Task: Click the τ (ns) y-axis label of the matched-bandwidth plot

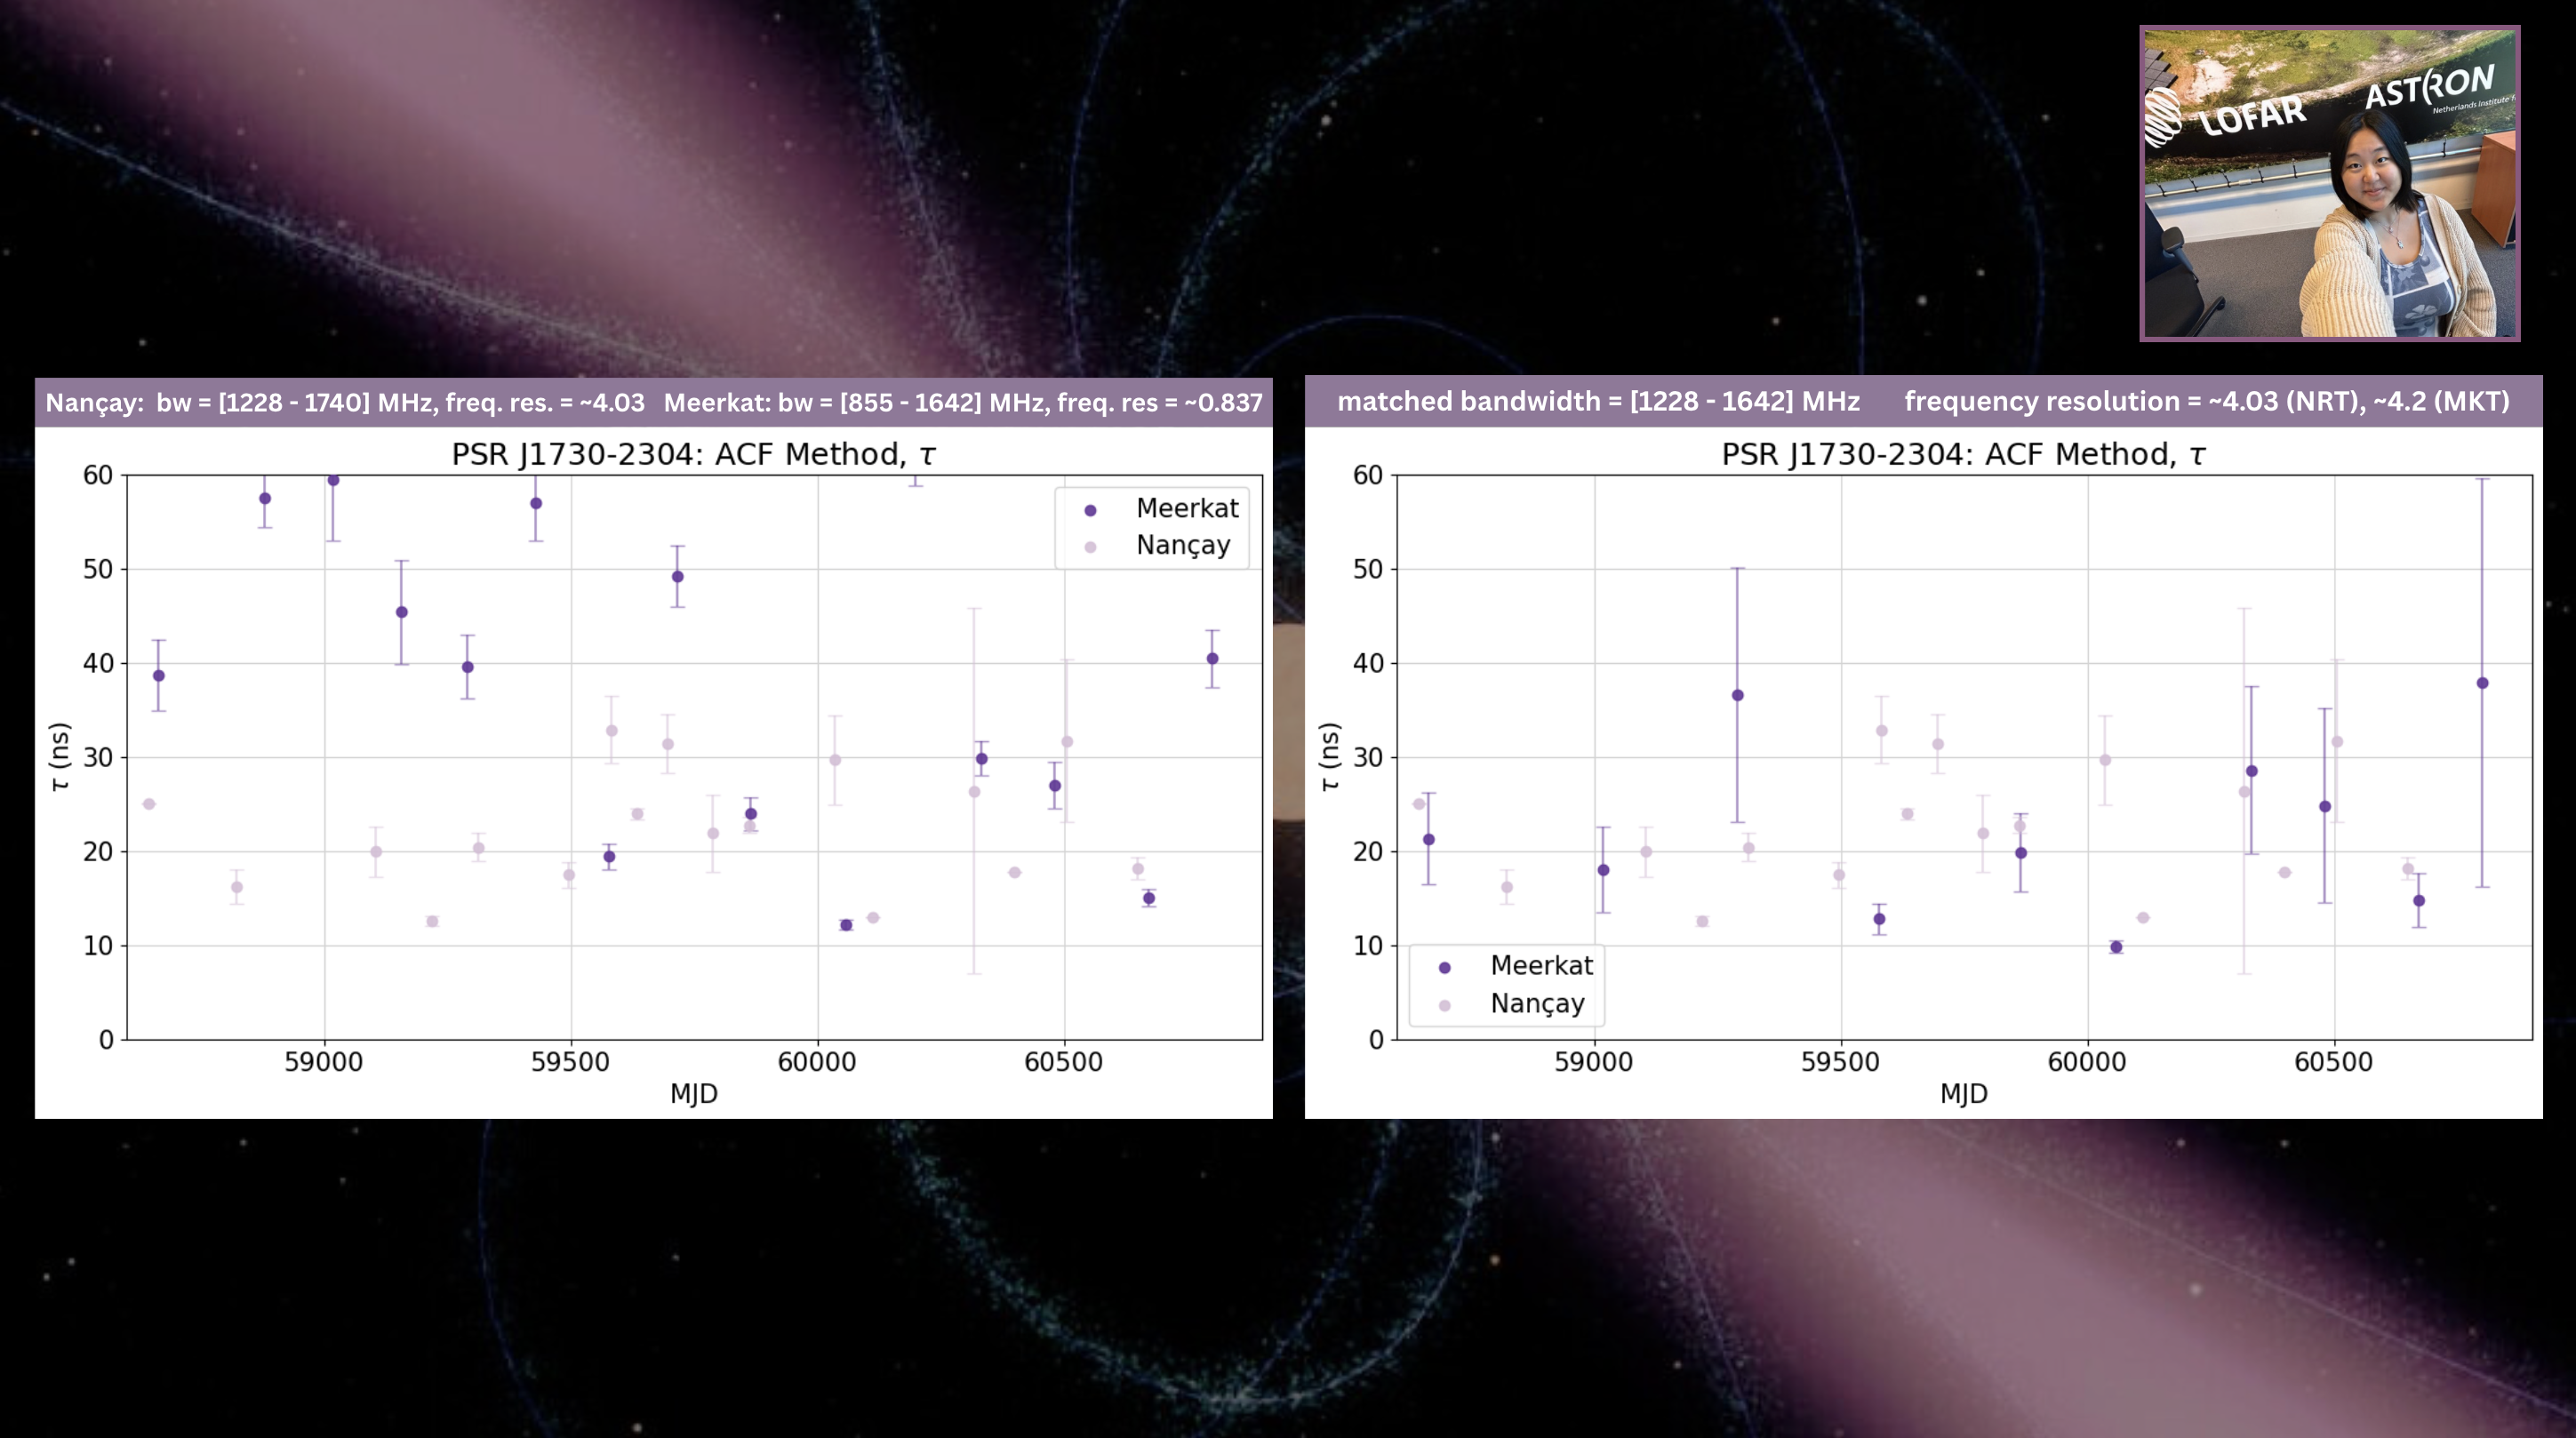Action: tap(1329, 757)
